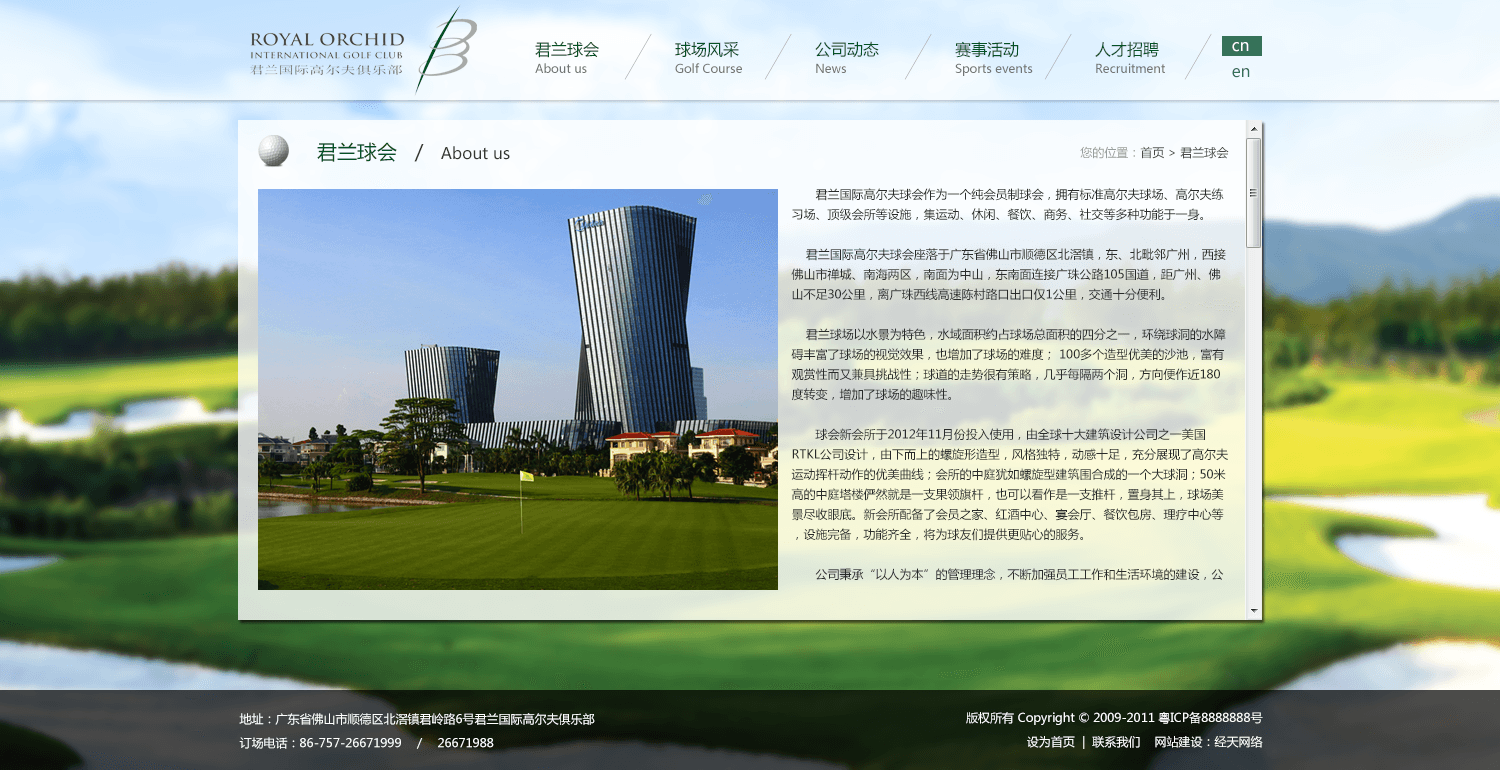Go to 公司动态 News section

point(846,57)
